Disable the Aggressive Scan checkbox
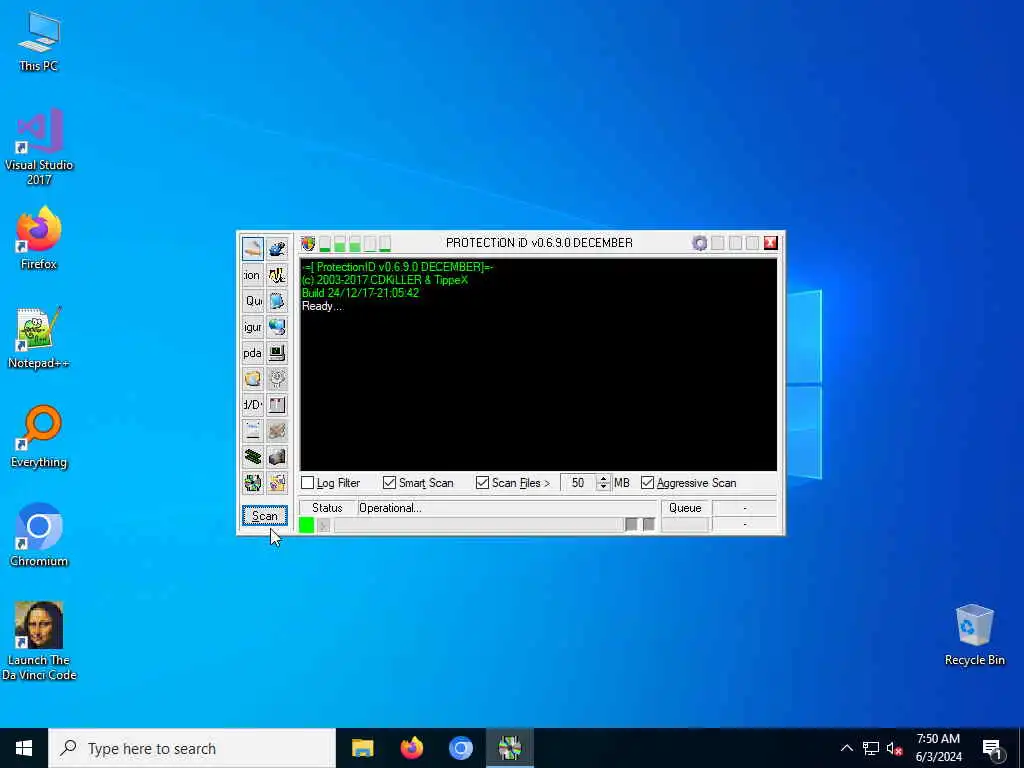Viewport: 1024px width, 768px height. coord(647,483)
